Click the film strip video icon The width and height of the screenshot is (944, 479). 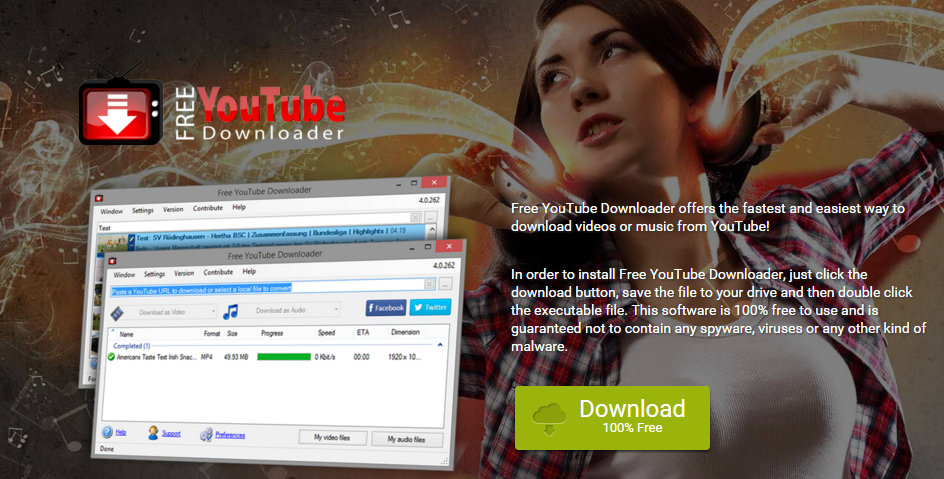(117, 313)
